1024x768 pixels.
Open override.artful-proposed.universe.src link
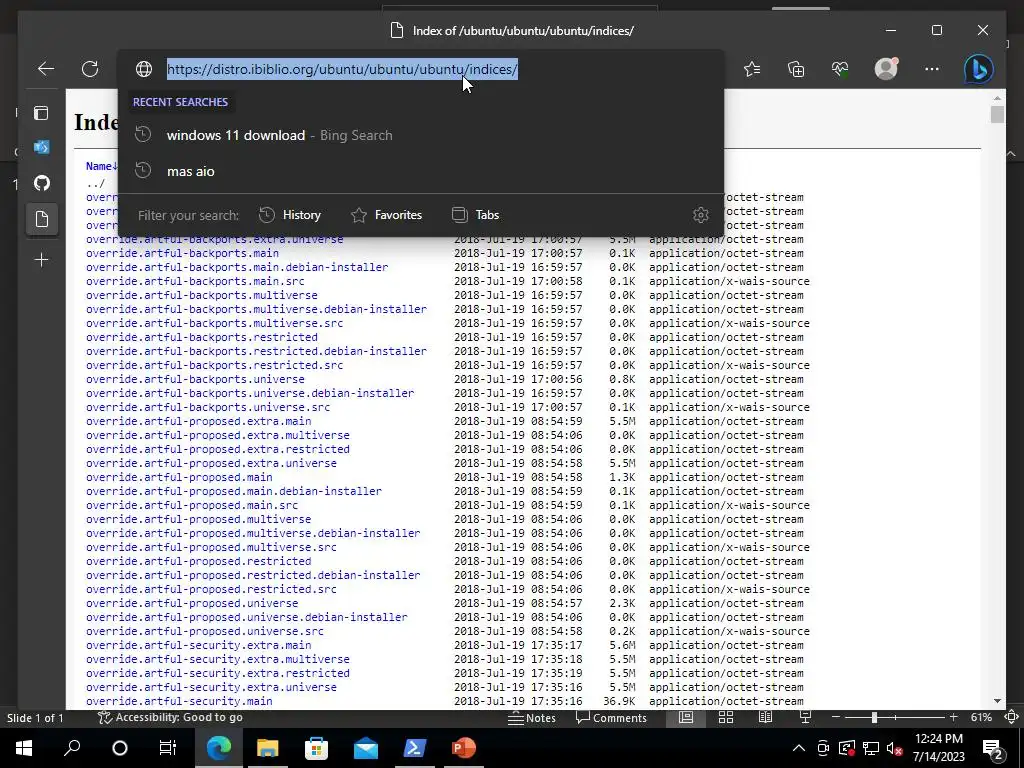204,631
